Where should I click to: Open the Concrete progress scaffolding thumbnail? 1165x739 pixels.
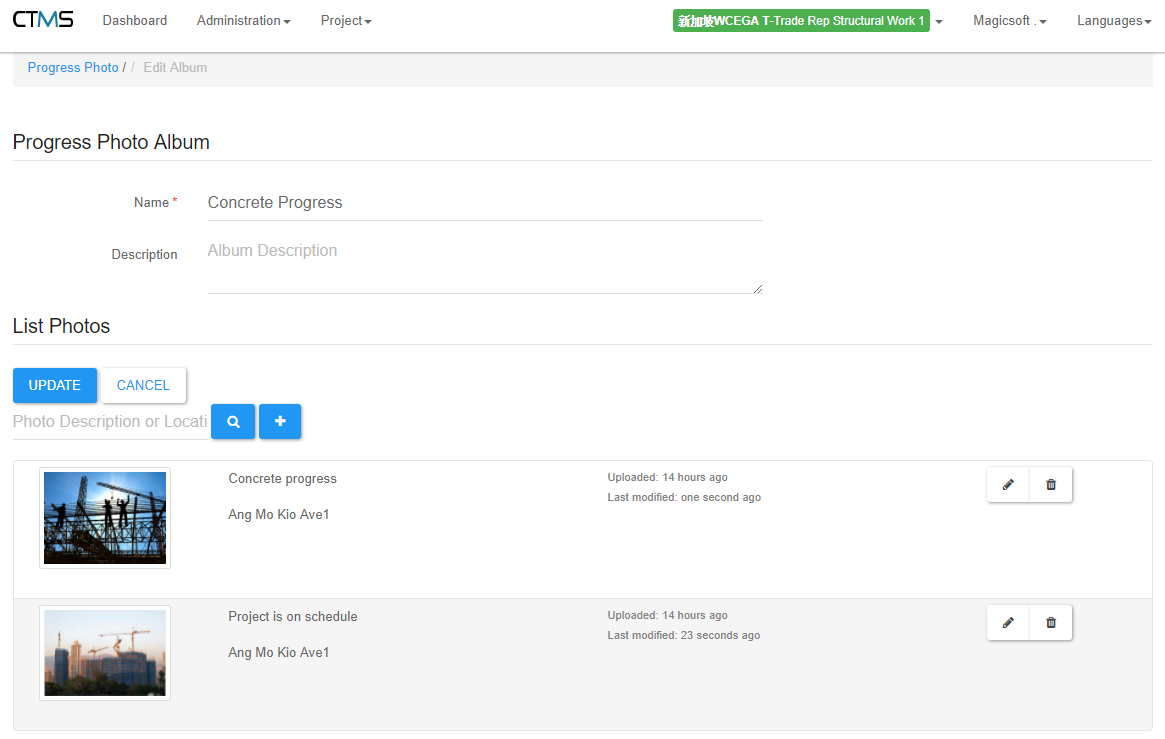(105, 518)
